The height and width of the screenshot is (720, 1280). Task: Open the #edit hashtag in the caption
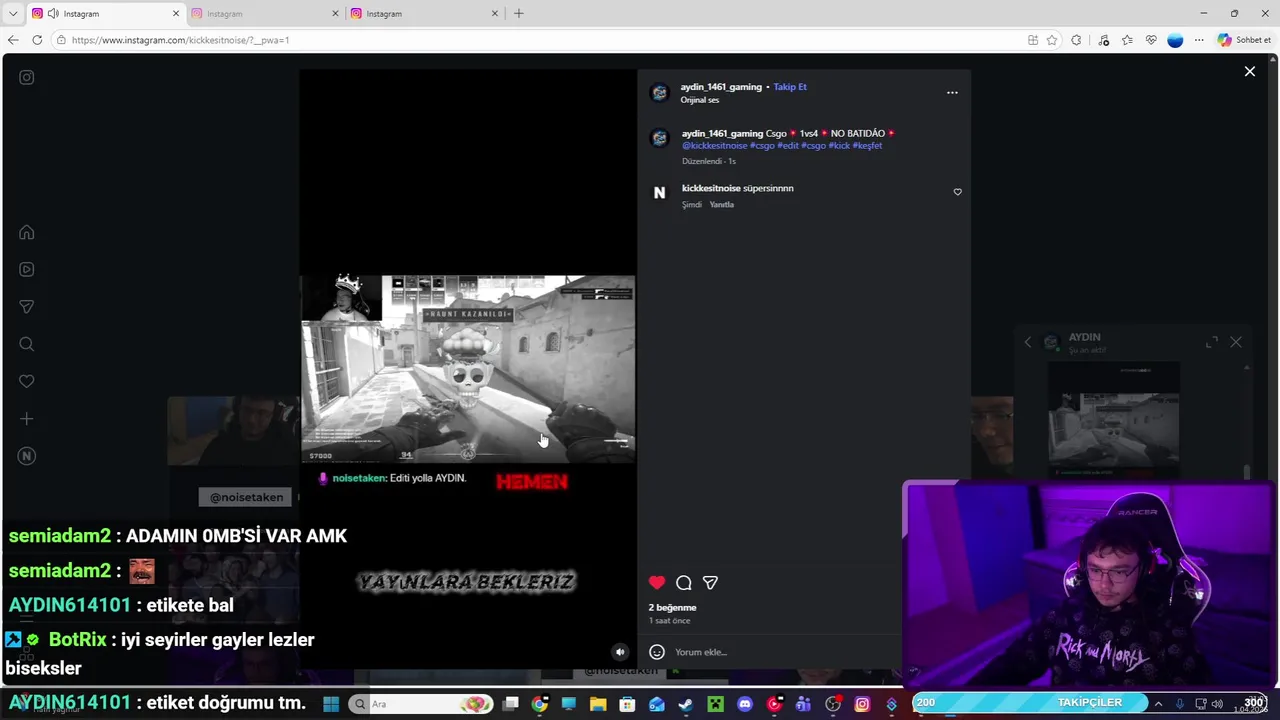[788, 146]
